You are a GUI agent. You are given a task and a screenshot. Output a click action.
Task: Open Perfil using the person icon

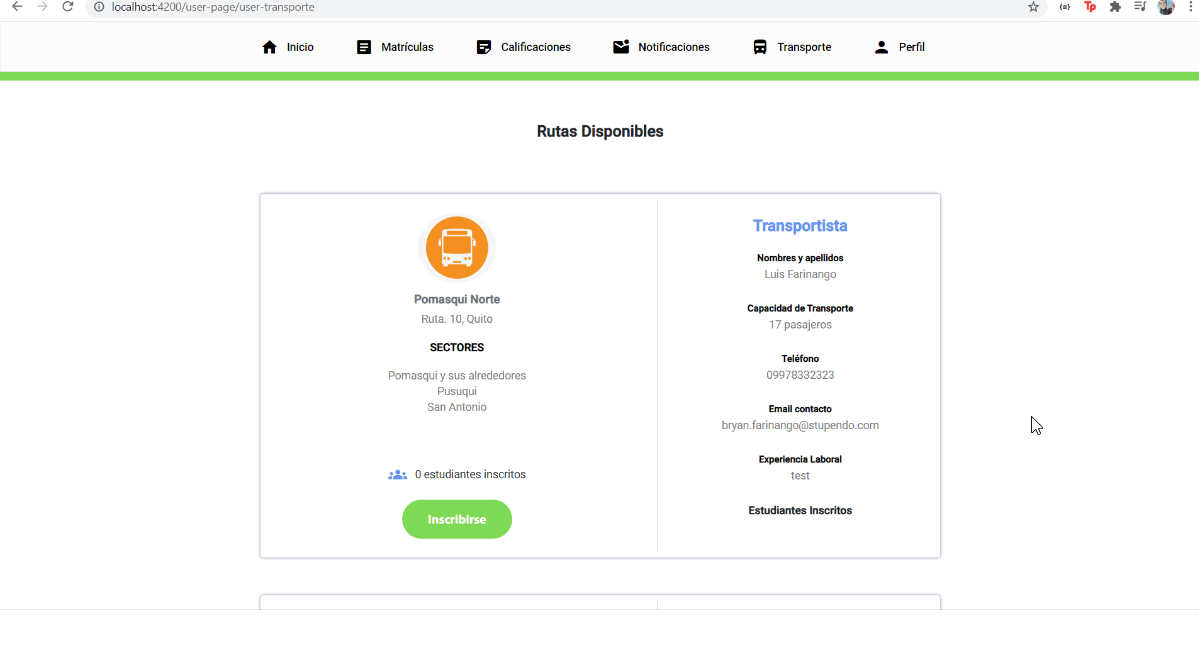coord(881,46)
